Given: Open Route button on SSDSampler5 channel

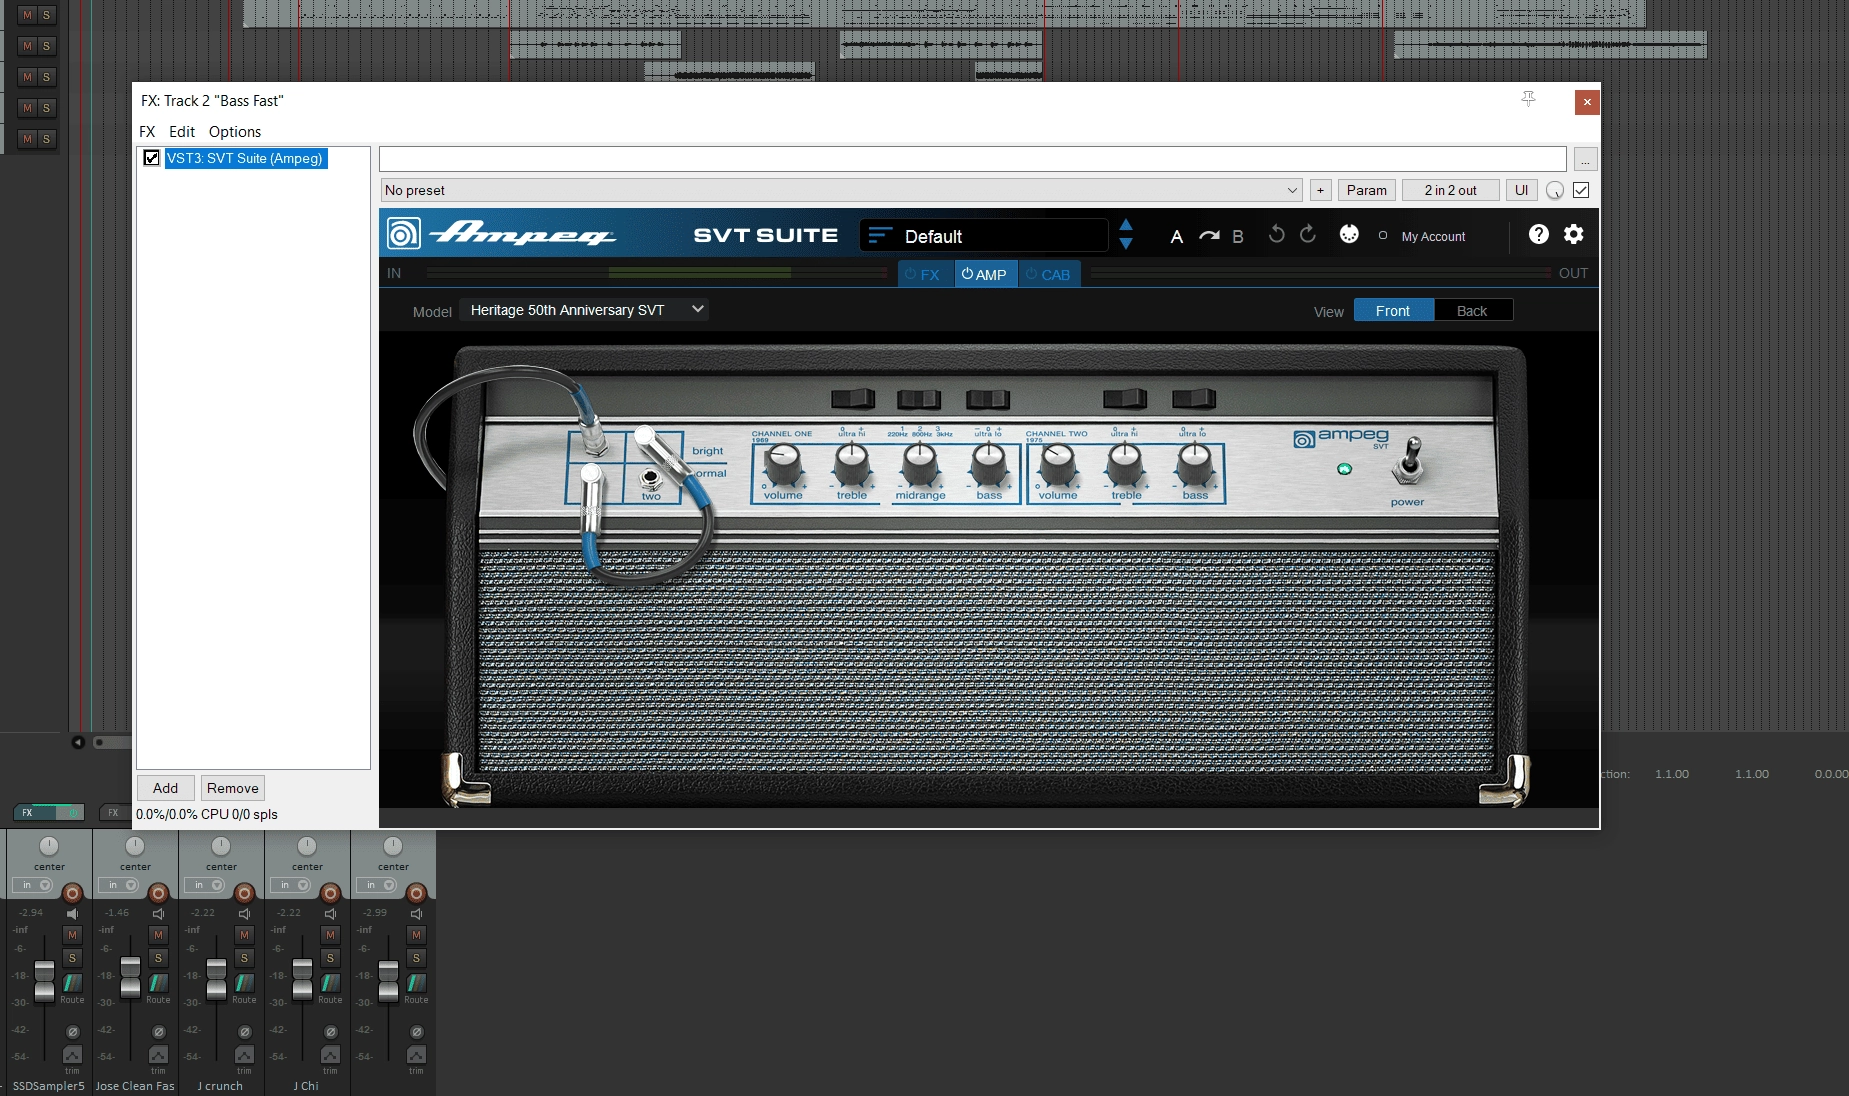Looking at the screenshot, I should pos(72,986).
